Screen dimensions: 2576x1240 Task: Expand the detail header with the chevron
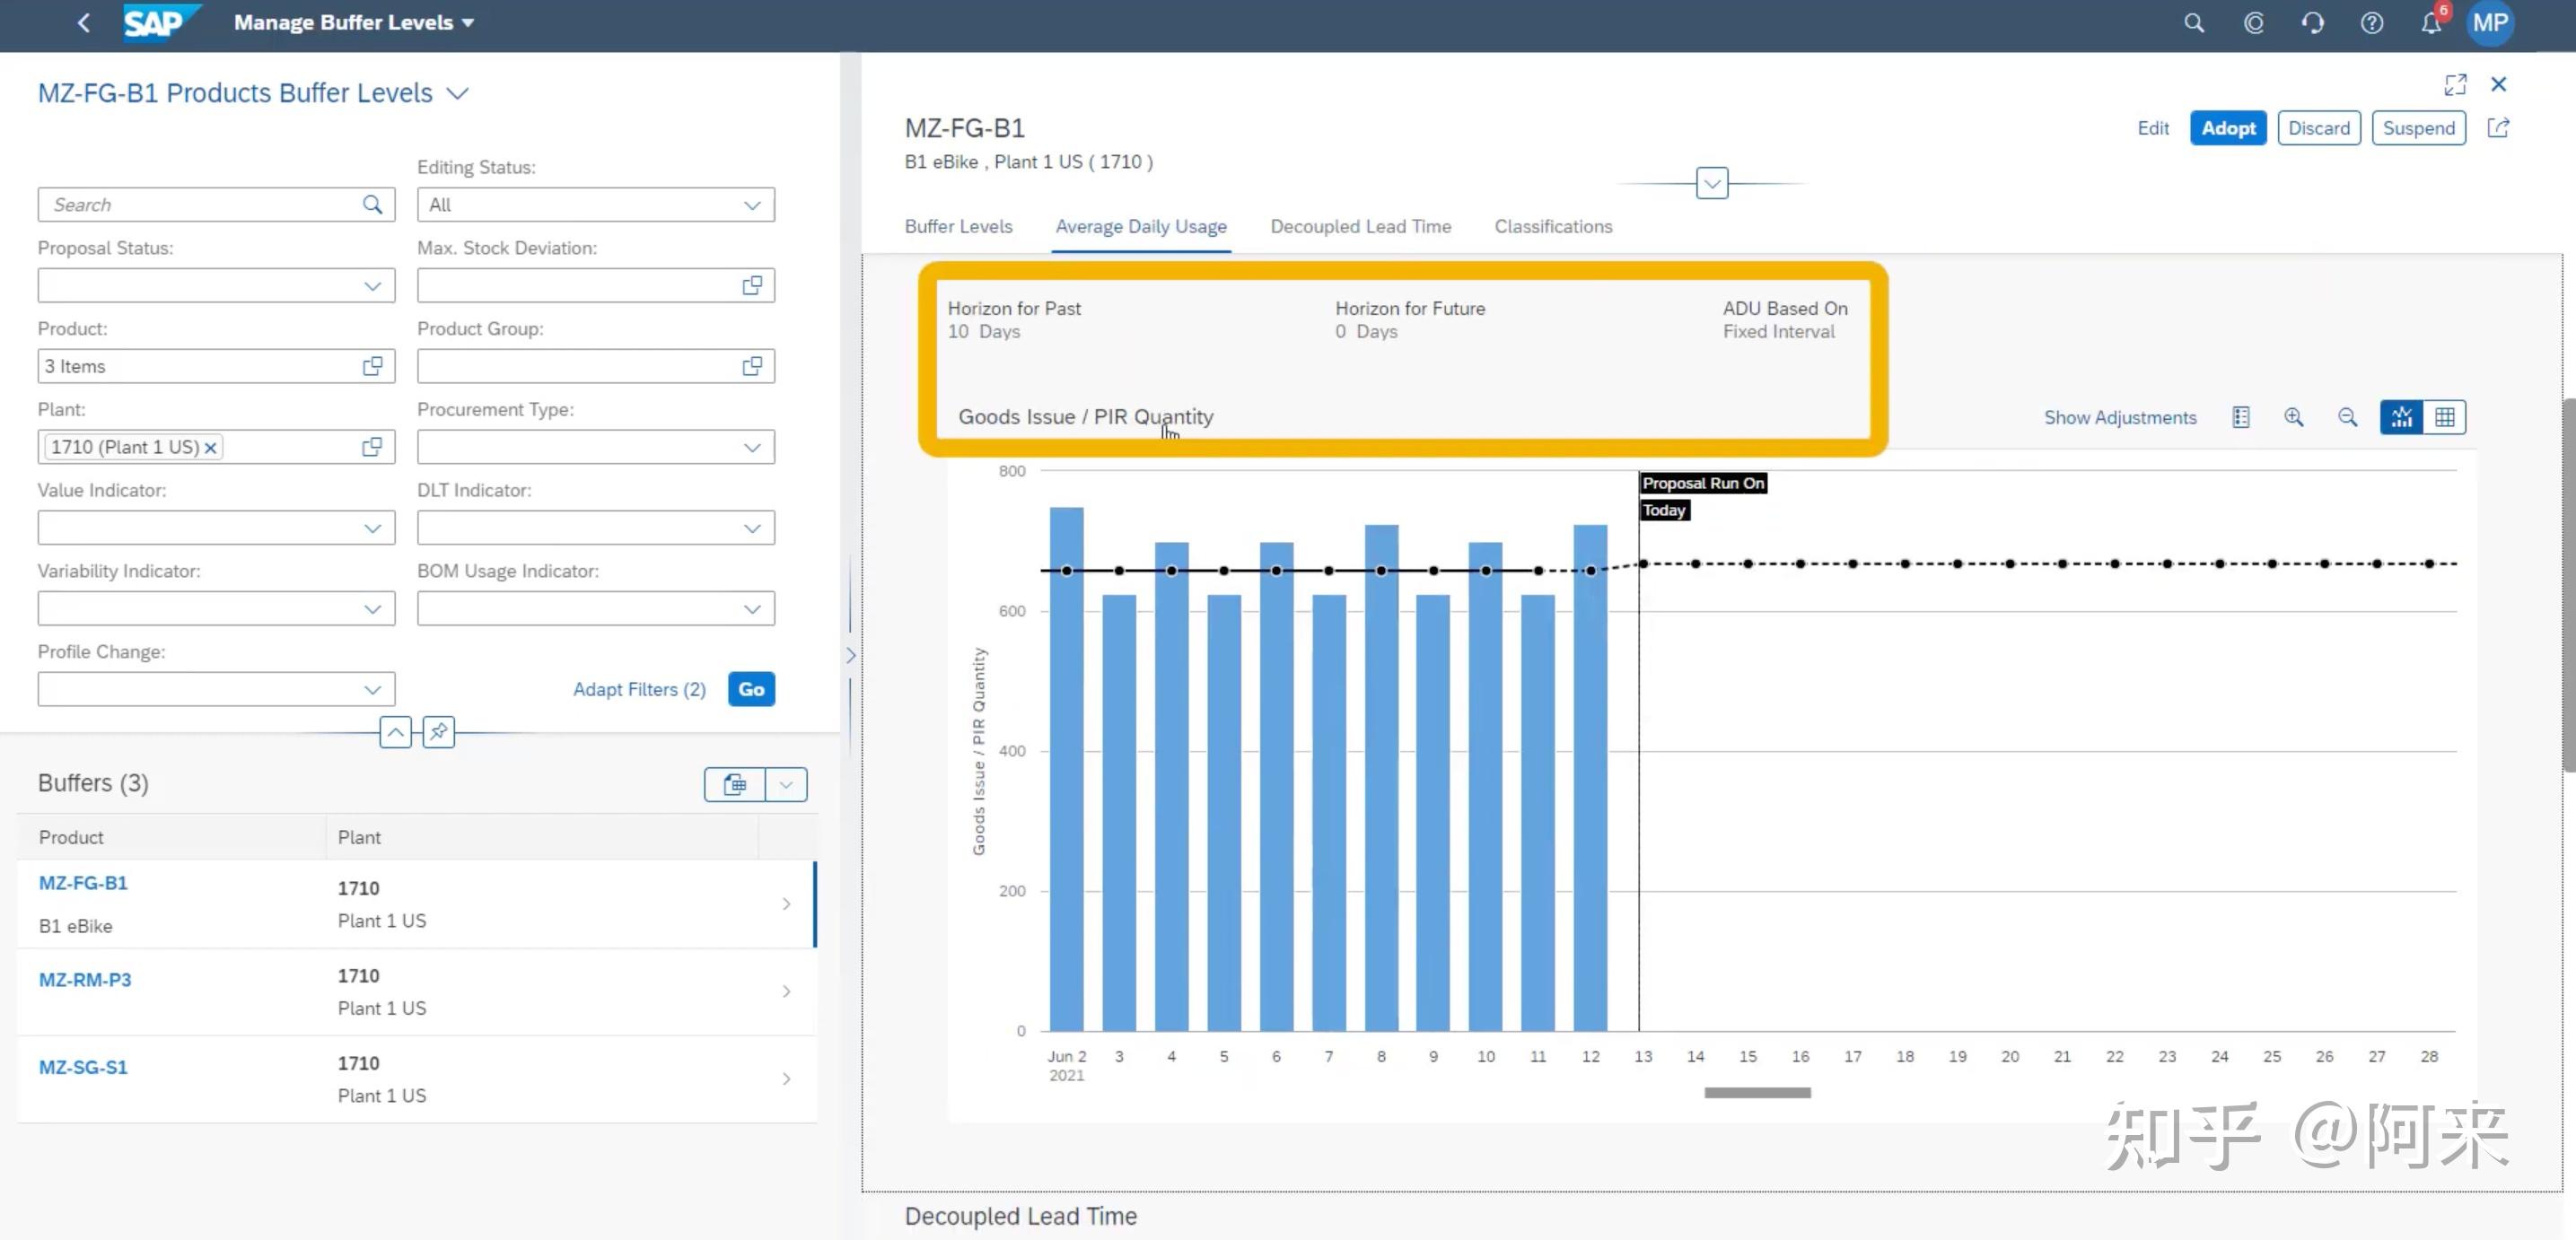pos(1711,184)
